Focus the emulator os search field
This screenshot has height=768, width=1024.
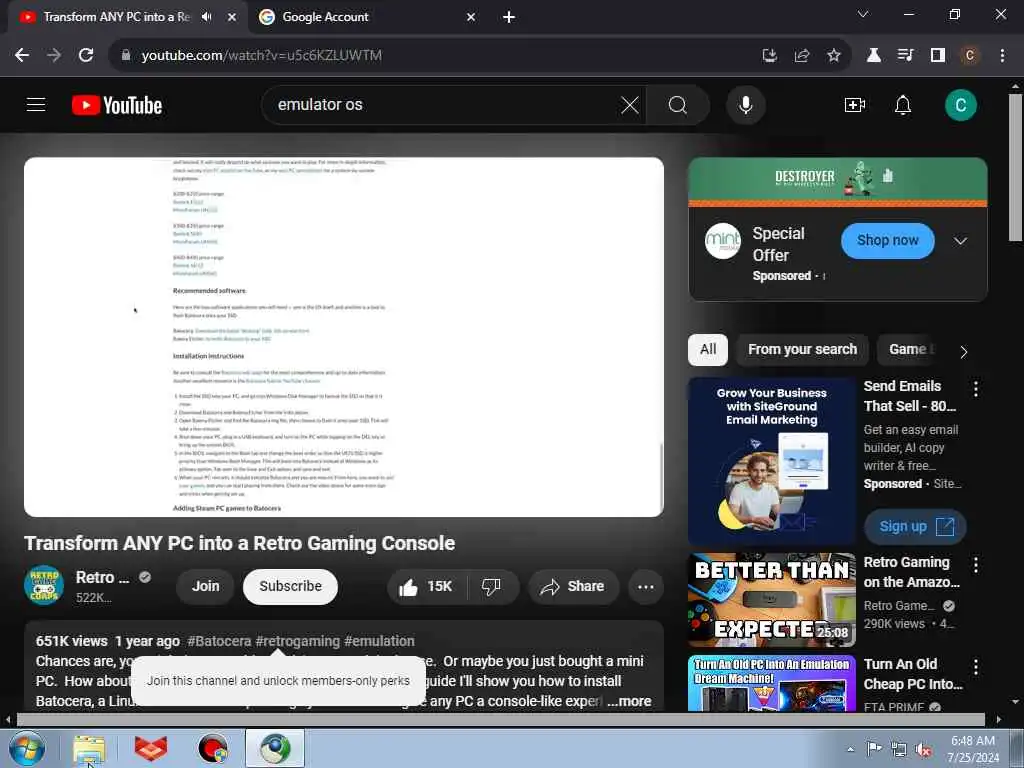point(444,105)
